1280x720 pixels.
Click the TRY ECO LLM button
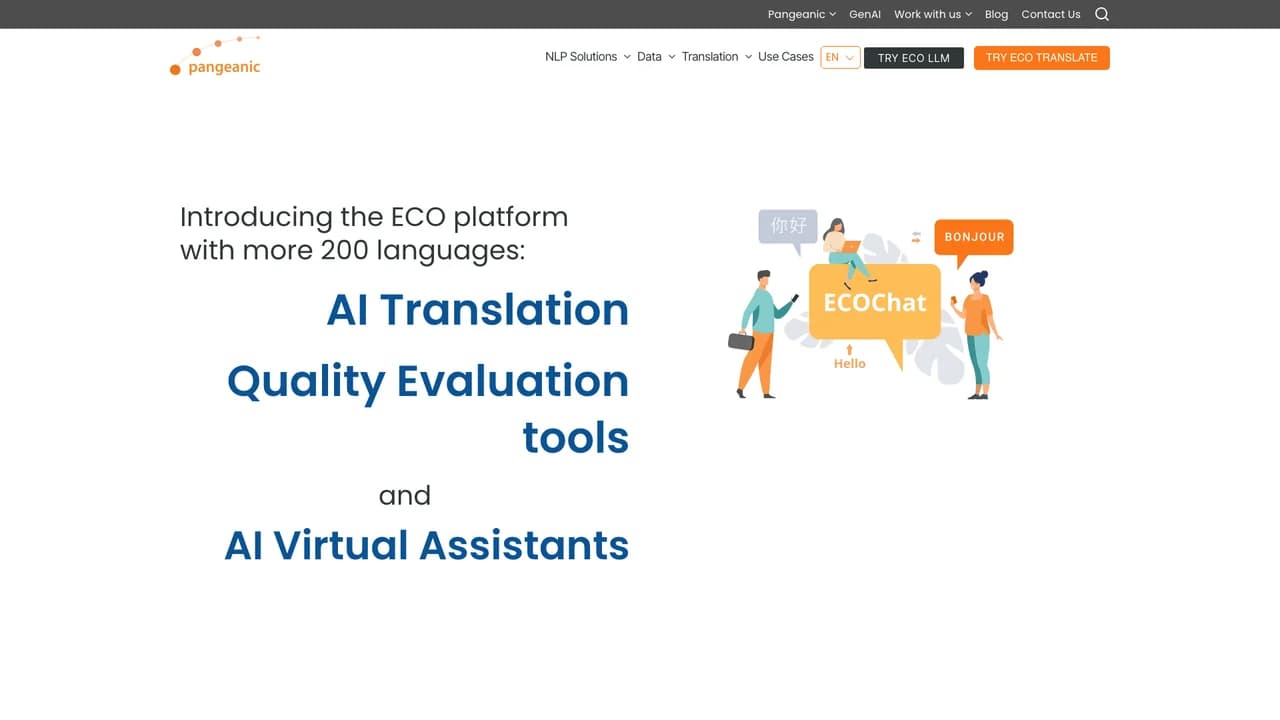click(x=914, y=58)
